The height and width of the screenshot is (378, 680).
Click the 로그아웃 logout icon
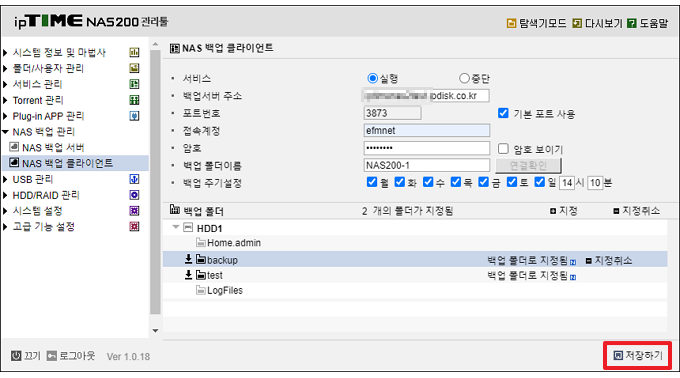(x=52, y=356)
